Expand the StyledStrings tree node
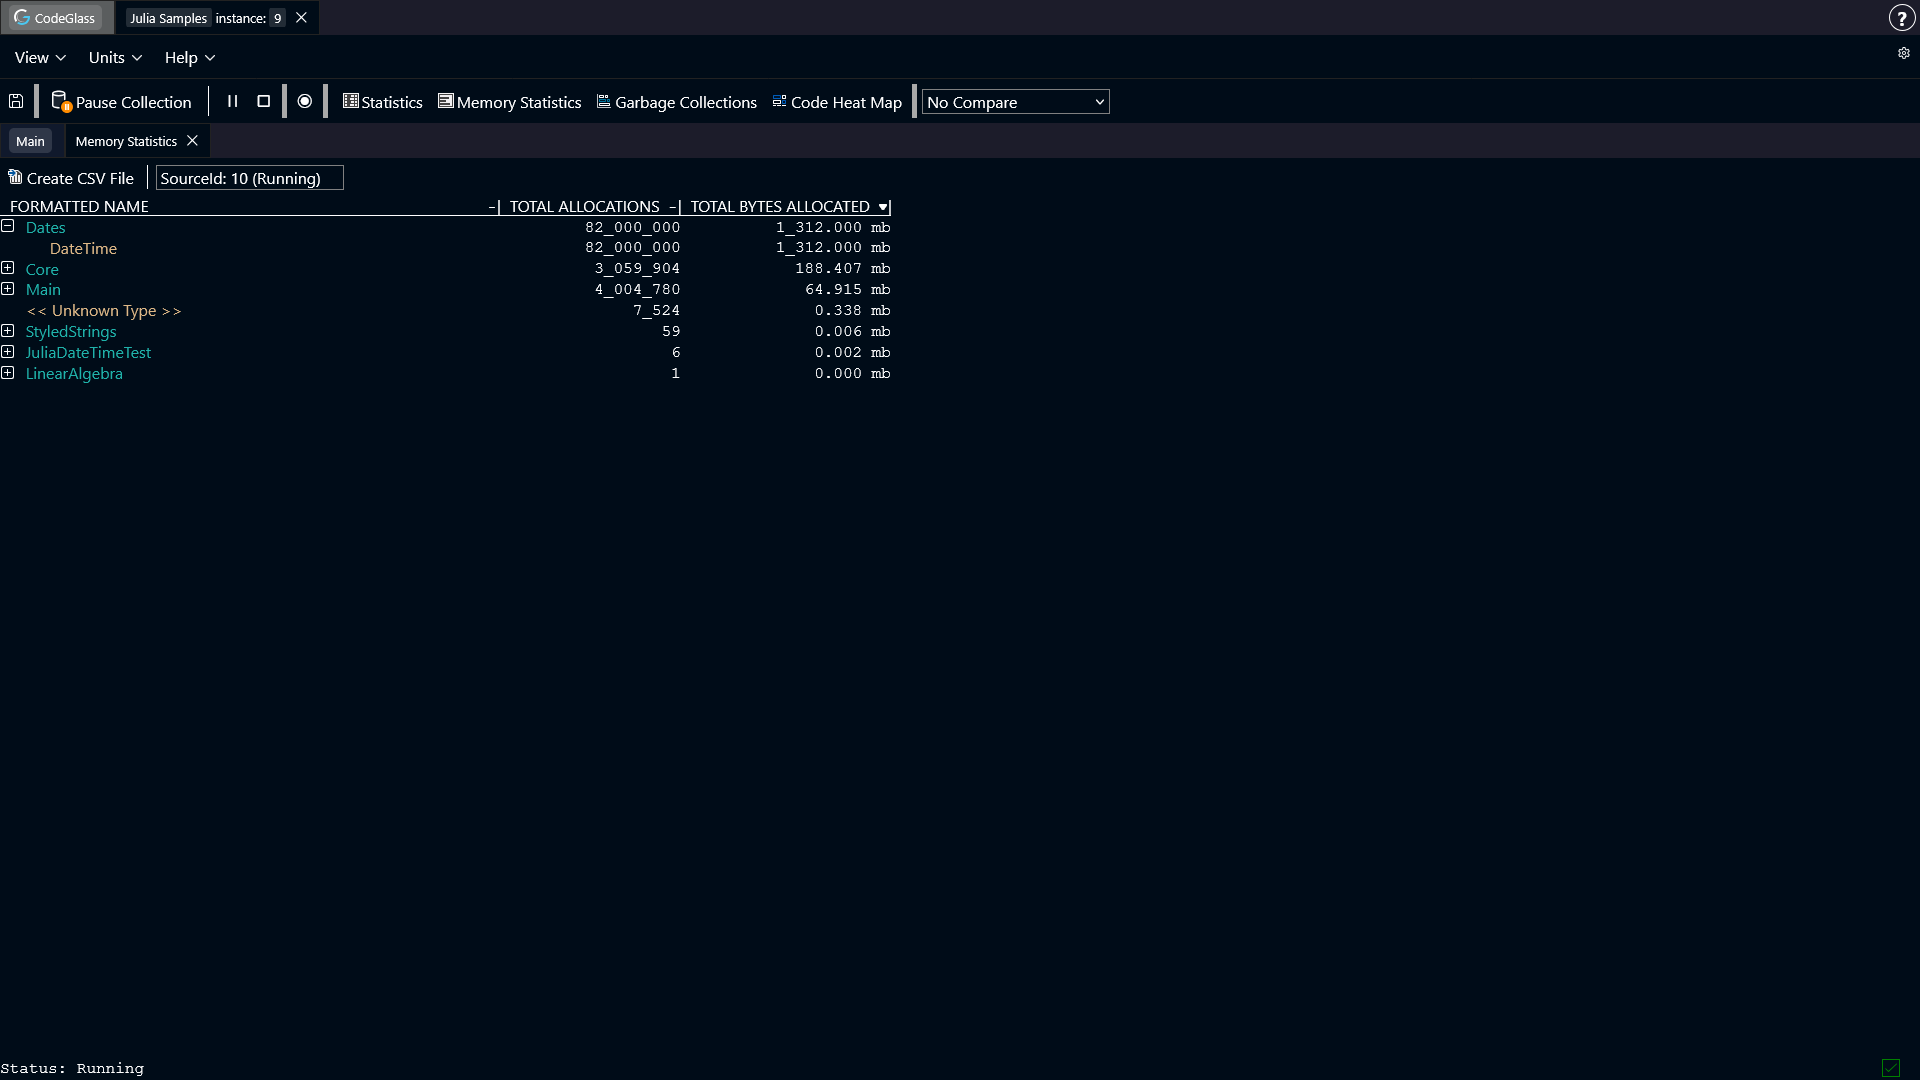Image resolution: width=1920 pixels, height=1080 pixels. [x=7, y=332]
